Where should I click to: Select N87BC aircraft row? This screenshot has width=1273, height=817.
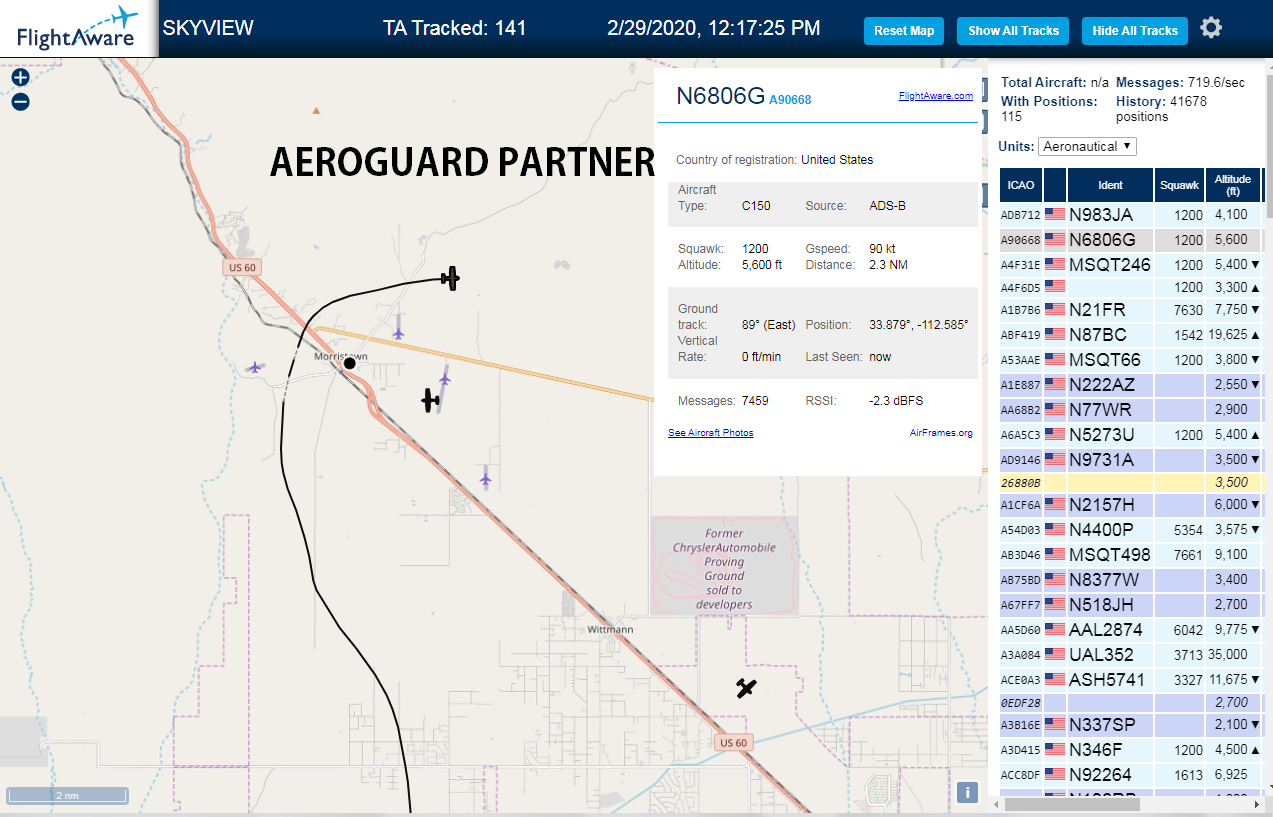click(1131, 335)
